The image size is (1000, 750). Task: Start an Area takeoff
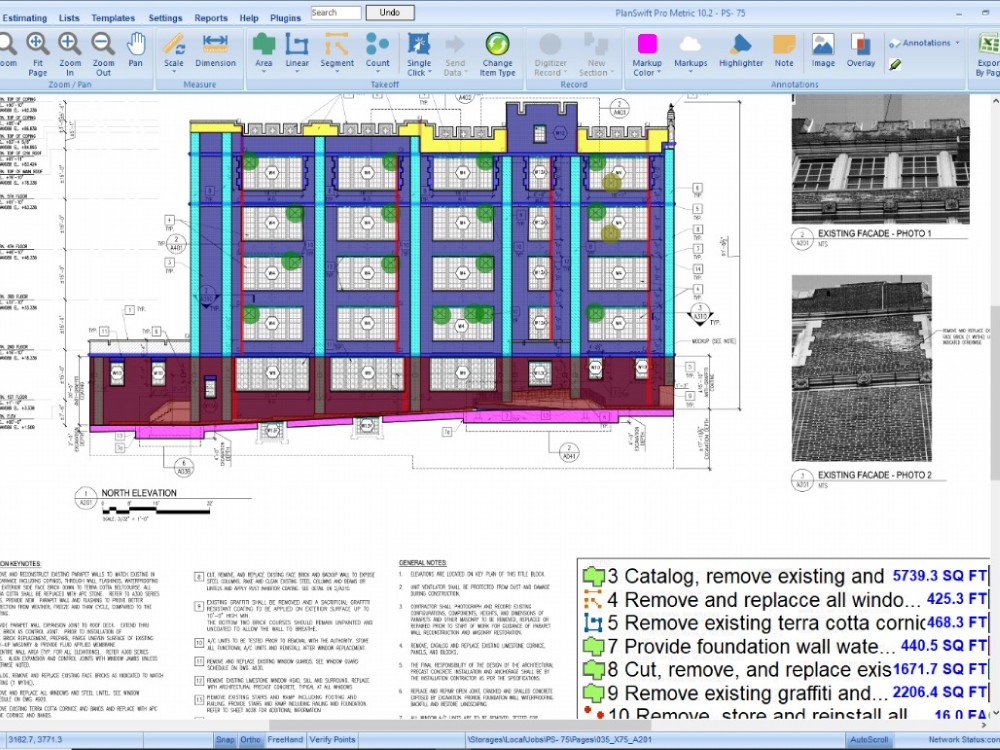263,50
